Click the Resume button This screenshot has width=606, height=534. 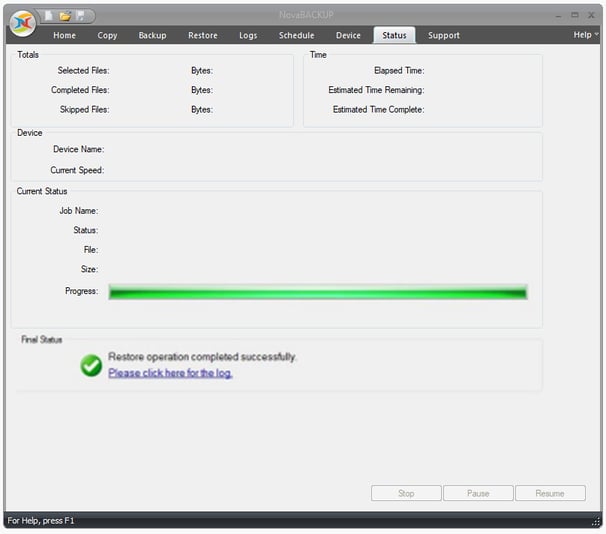[550, 493]
